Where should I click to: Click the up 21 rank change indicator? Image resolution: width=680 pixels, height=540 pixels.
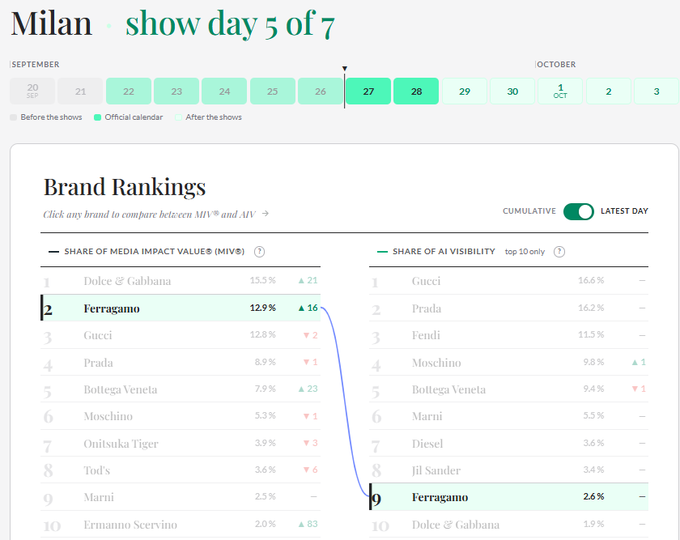[308, 280]
